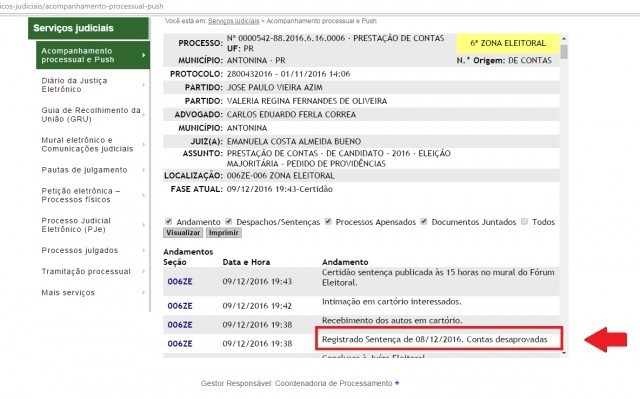
Task: Click location 006ZE-006 ZONA ELEITORAL text
Action: click(x=280, y=175)
